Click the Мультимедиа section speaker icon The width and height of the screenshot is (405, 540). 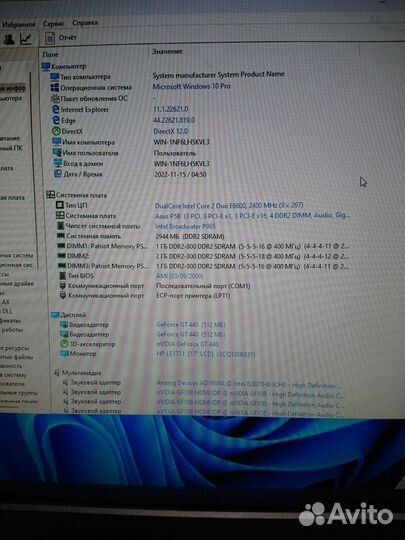tap(57, 373)
